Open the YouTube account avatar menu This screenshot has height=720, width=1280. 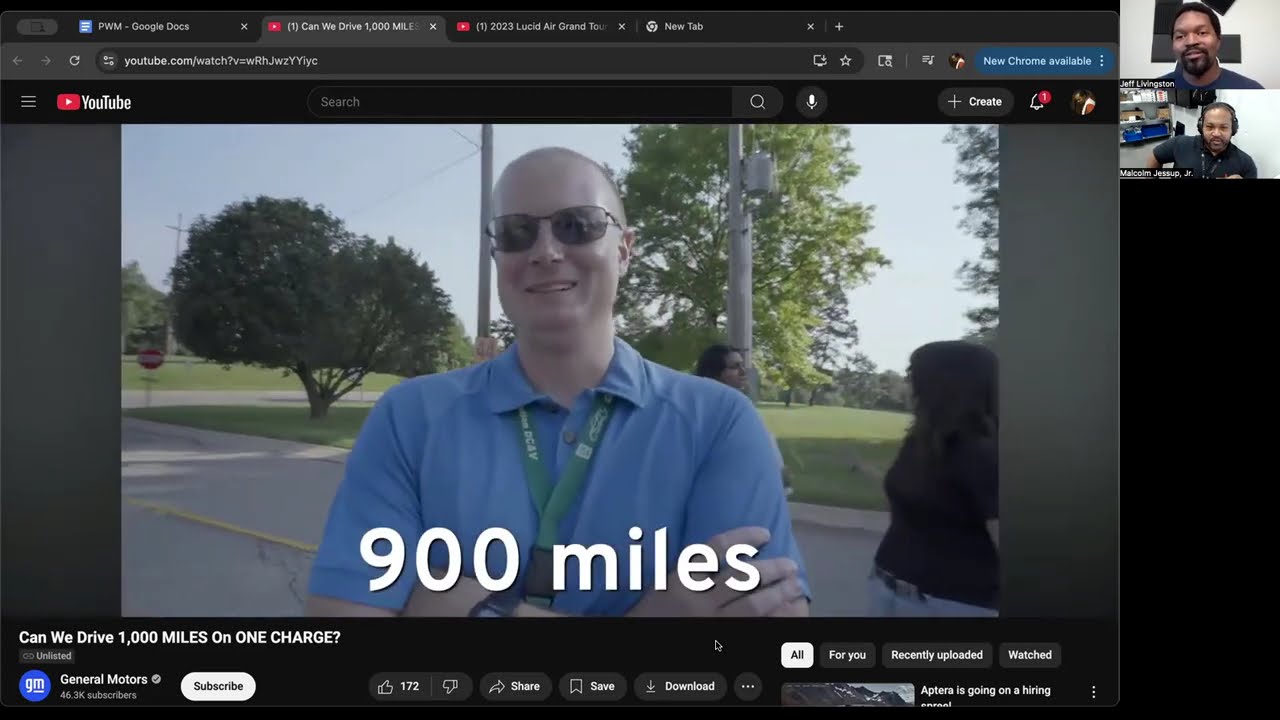[x=1083, y=102]
